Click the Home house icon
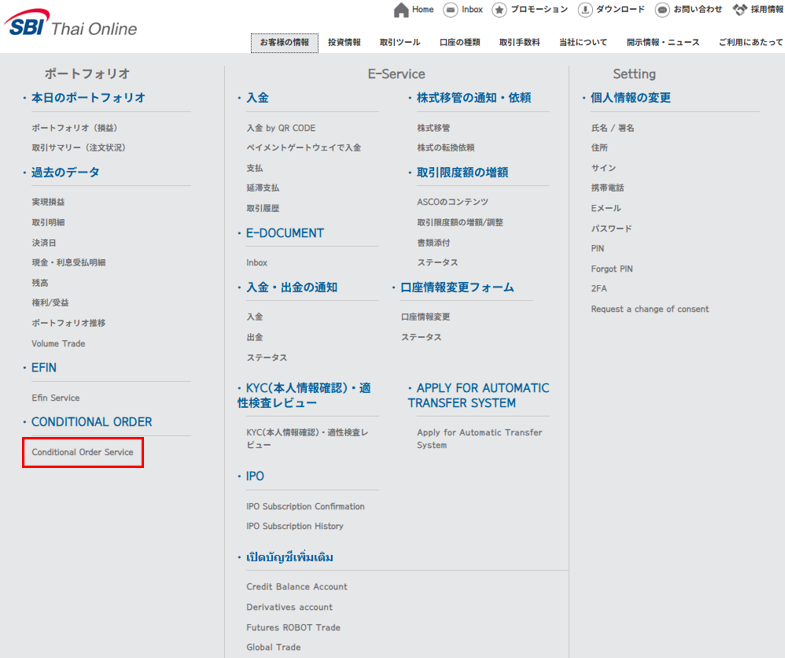Screen dimensions: 785x658 click(401, 10)
